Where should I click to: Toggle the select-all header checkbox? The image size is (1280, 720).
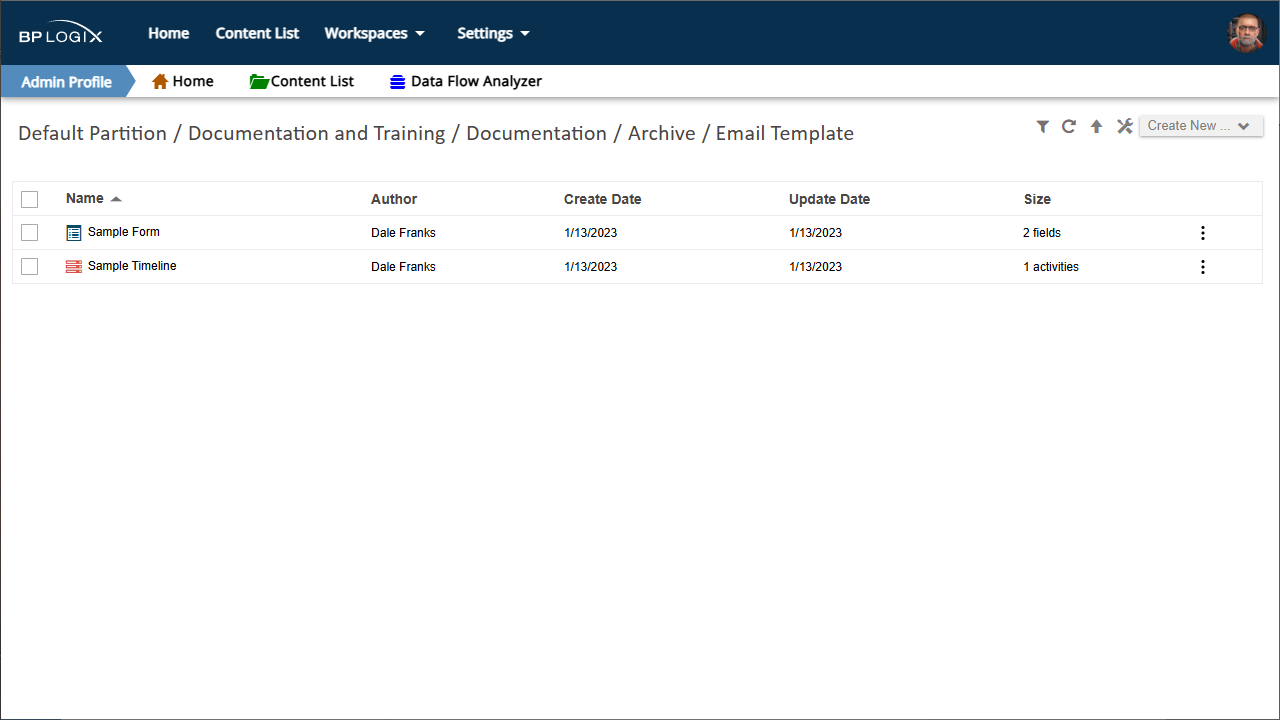29,199
